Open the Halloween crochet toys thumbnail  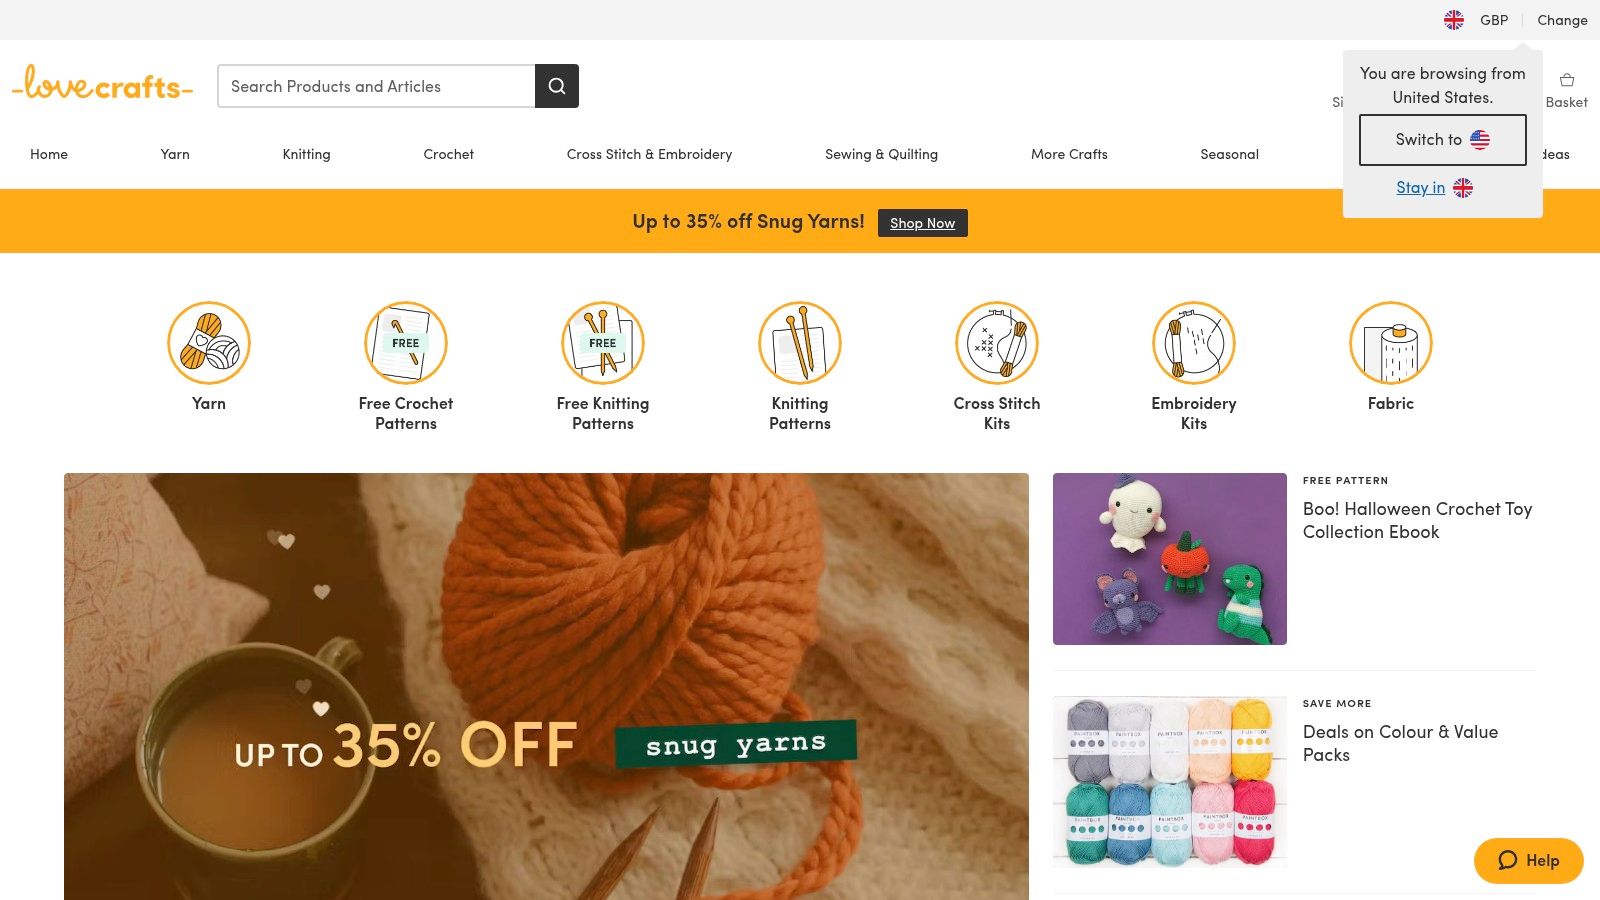1169,559
